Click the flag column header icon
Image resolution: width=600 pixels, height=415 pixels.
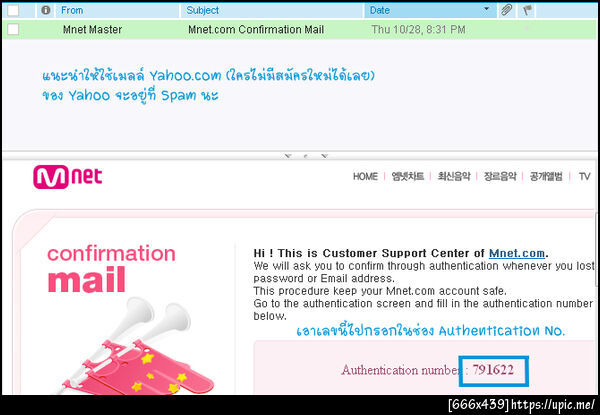click(x=527, y=10)
